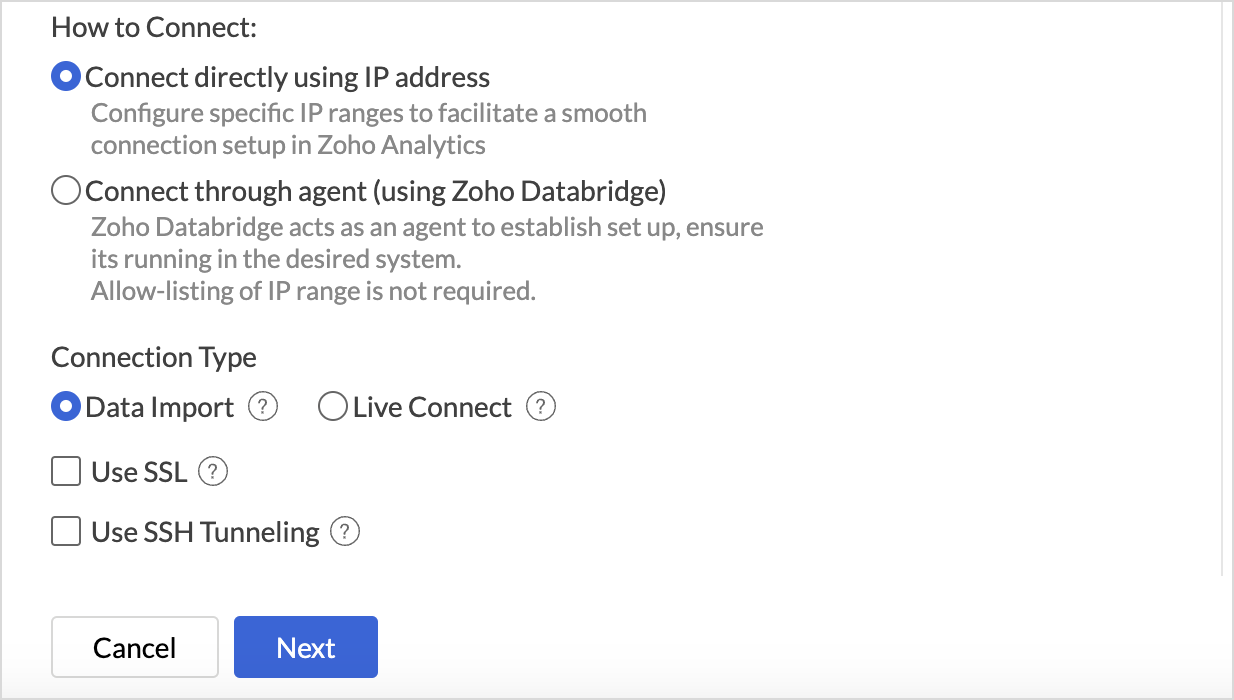1234x700 pixels.
Task: Click the "Data Import" label text
Action: click(160, 407)
